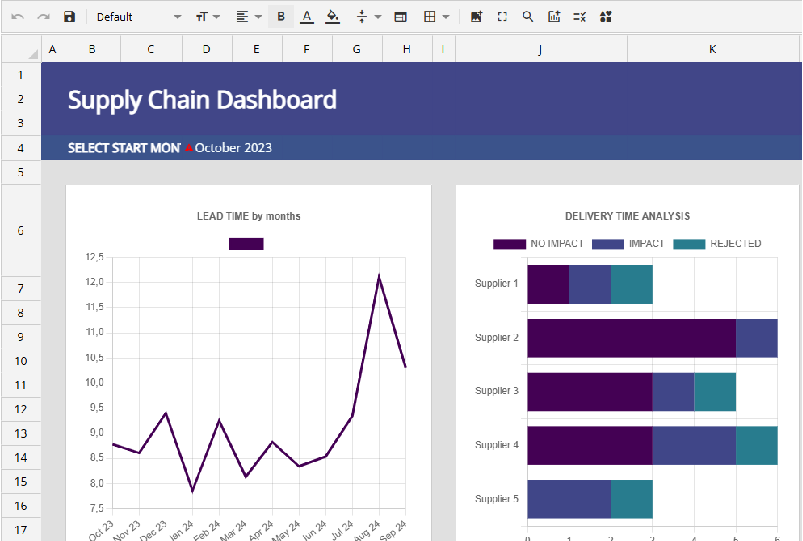Click the merge cells icon
803x541 pixels.
pos(400,17)
